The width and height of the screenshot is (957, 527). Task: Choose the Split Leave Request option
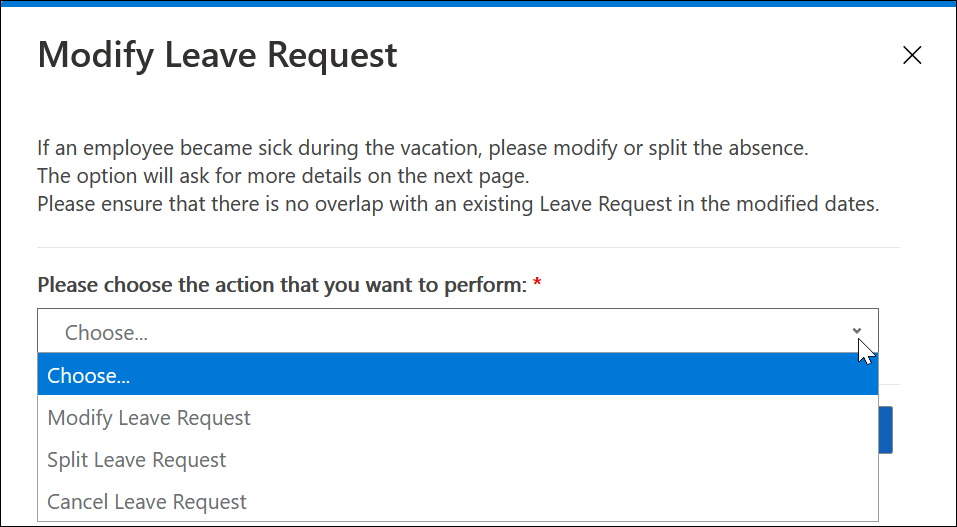coord(138,460)
